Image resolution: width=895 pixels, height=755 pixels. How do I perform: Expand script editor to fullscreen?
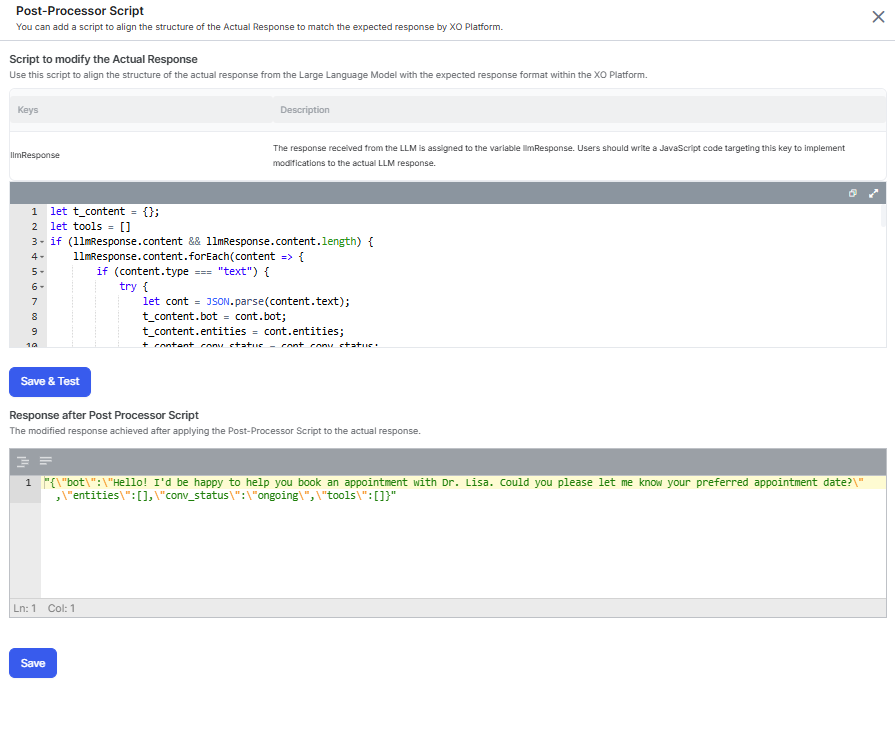pos(873,193)
